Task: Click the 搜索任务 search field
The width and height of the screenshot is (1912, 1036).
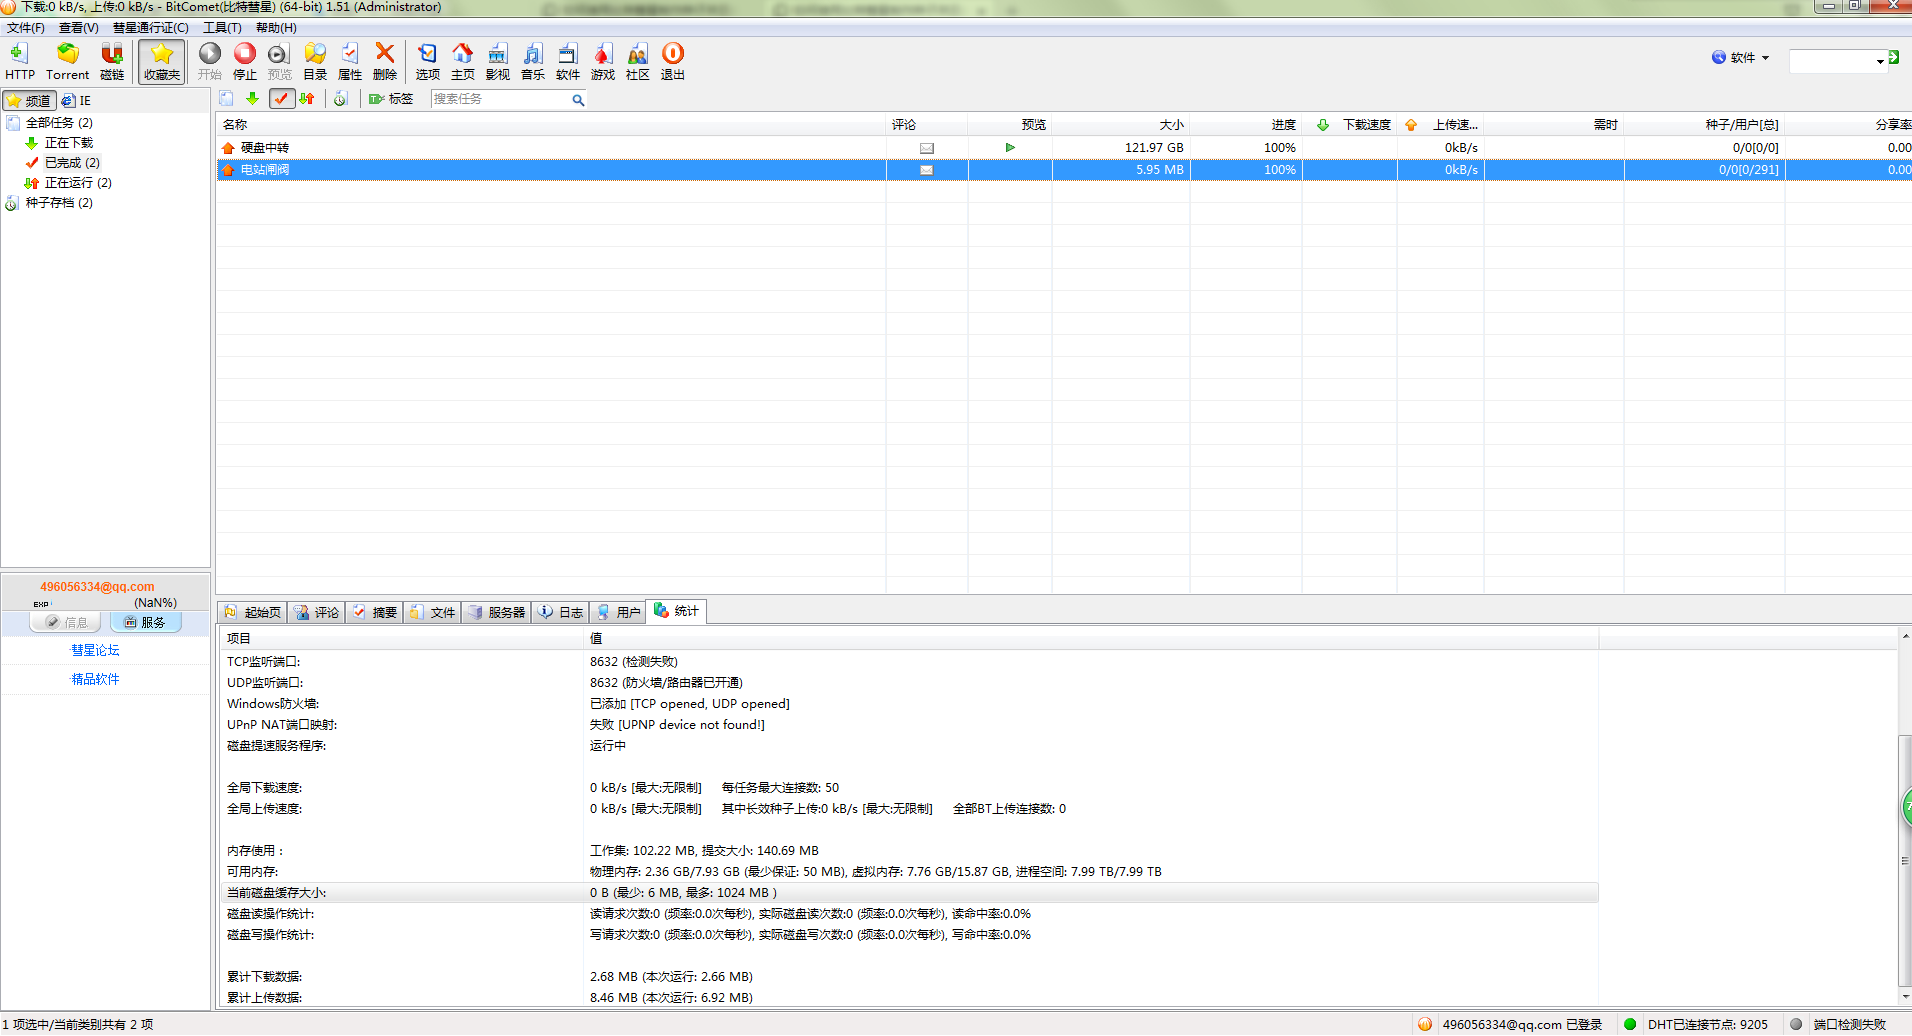Action: (x=500, y=99)
